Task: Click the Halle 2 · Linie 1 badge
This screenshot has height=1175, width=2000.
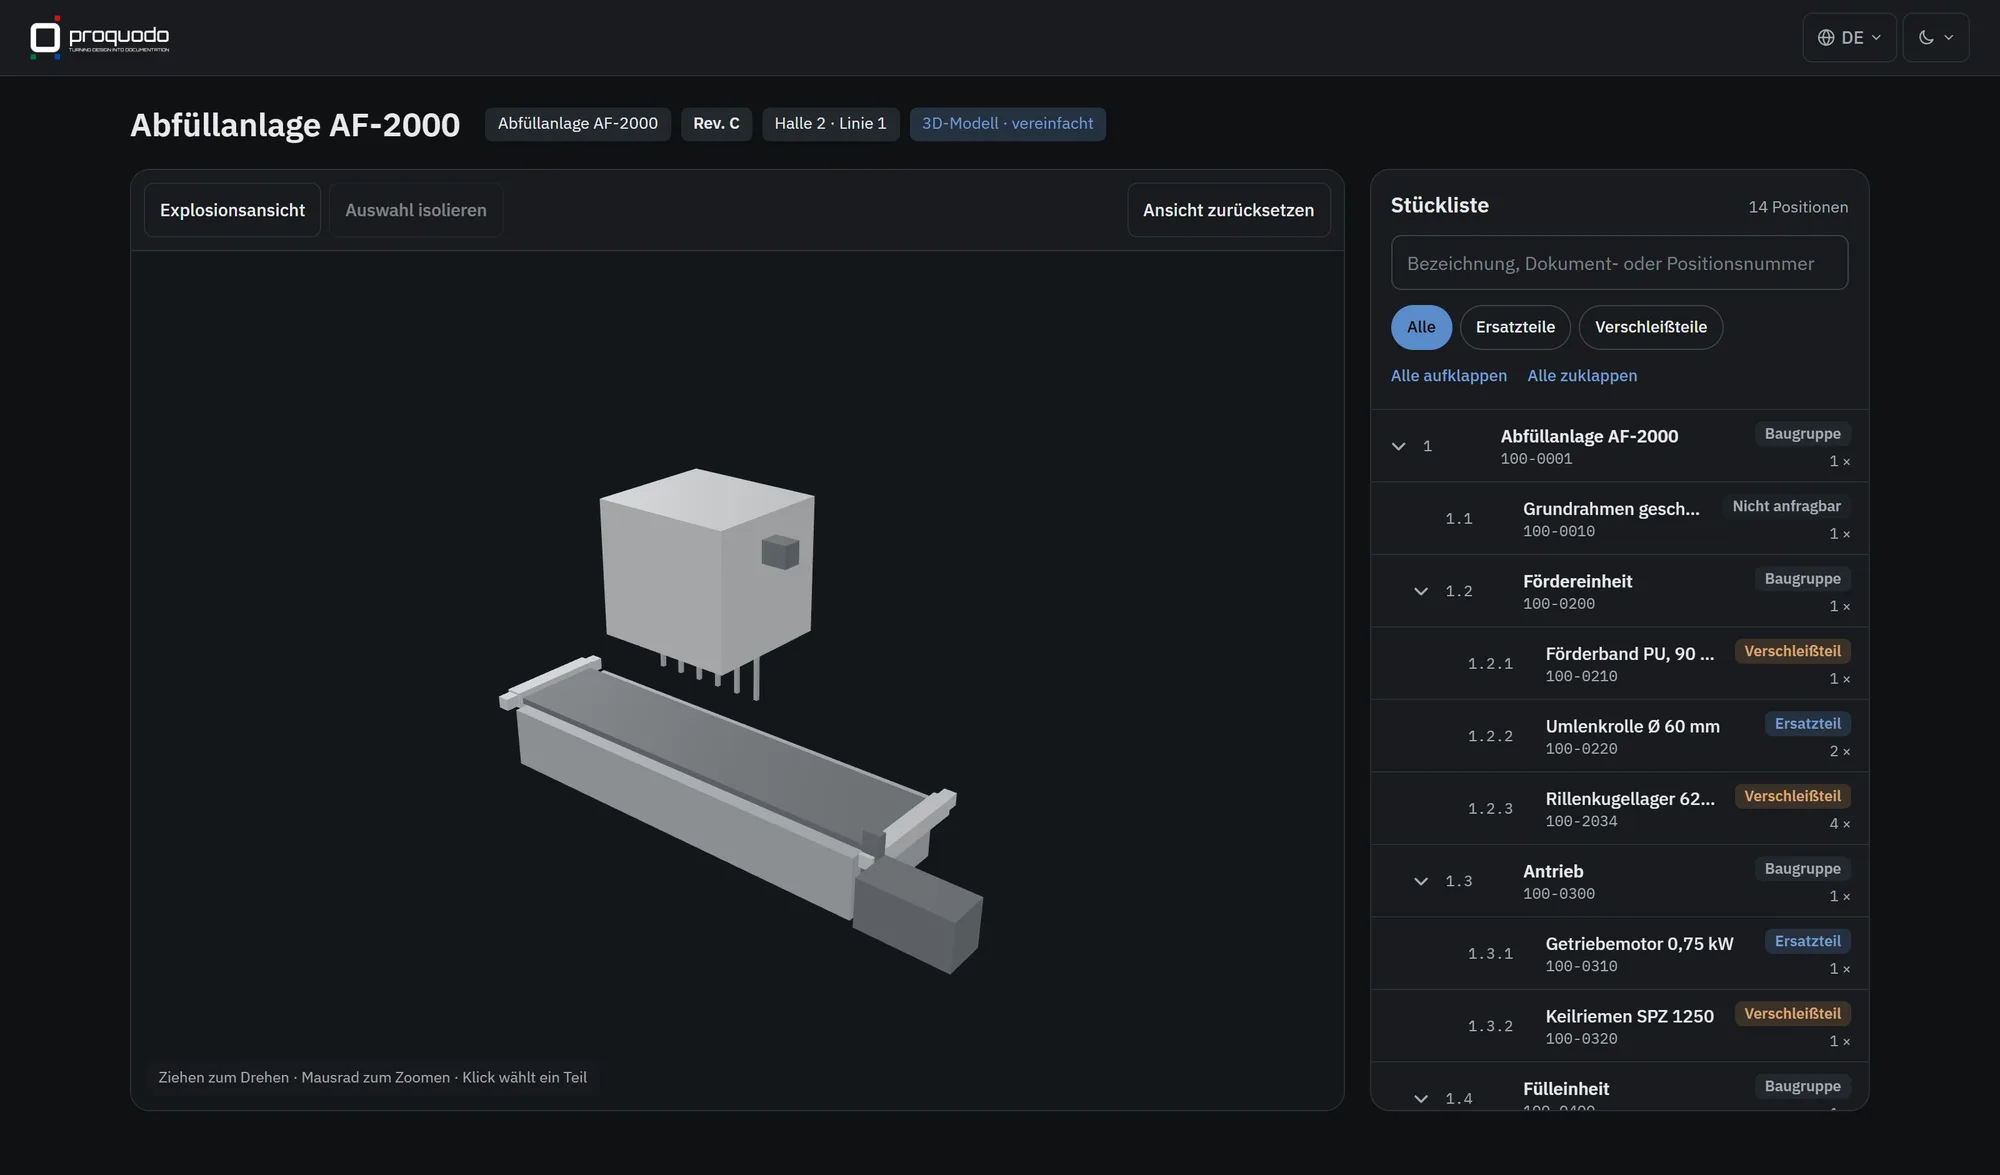Action: 830,124
